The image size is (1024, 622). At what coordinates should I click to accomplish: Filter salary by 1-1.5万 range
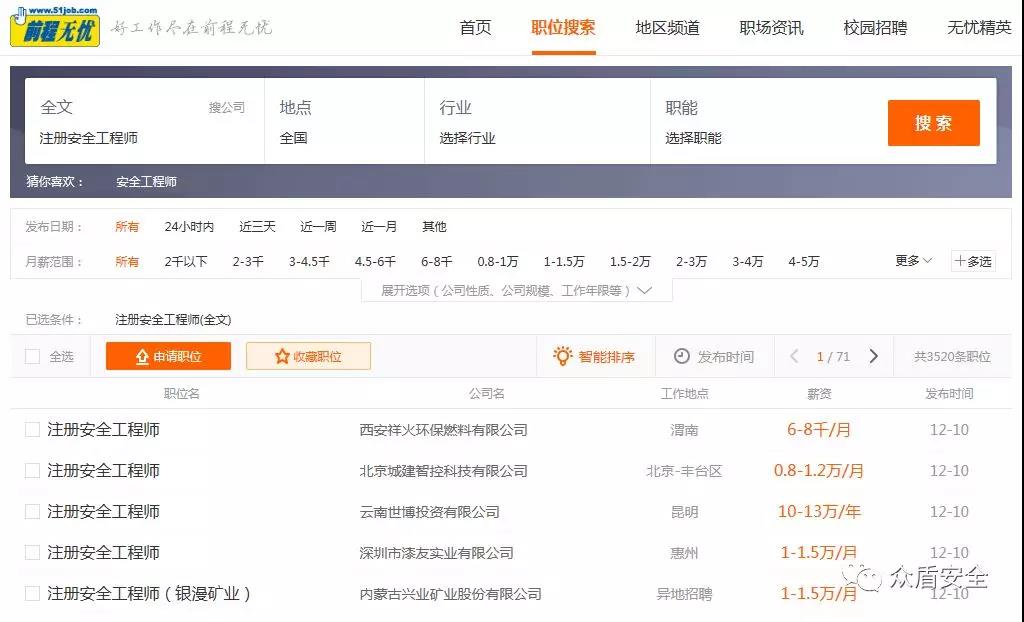click(x=564, y=262)
